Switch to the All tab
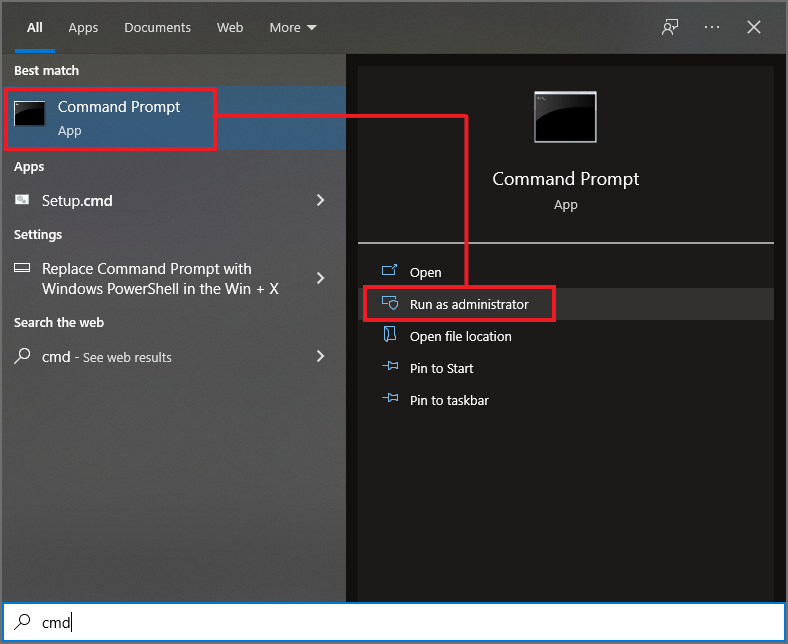Viewport: 788px width, 644px height. tap(35, 28)
